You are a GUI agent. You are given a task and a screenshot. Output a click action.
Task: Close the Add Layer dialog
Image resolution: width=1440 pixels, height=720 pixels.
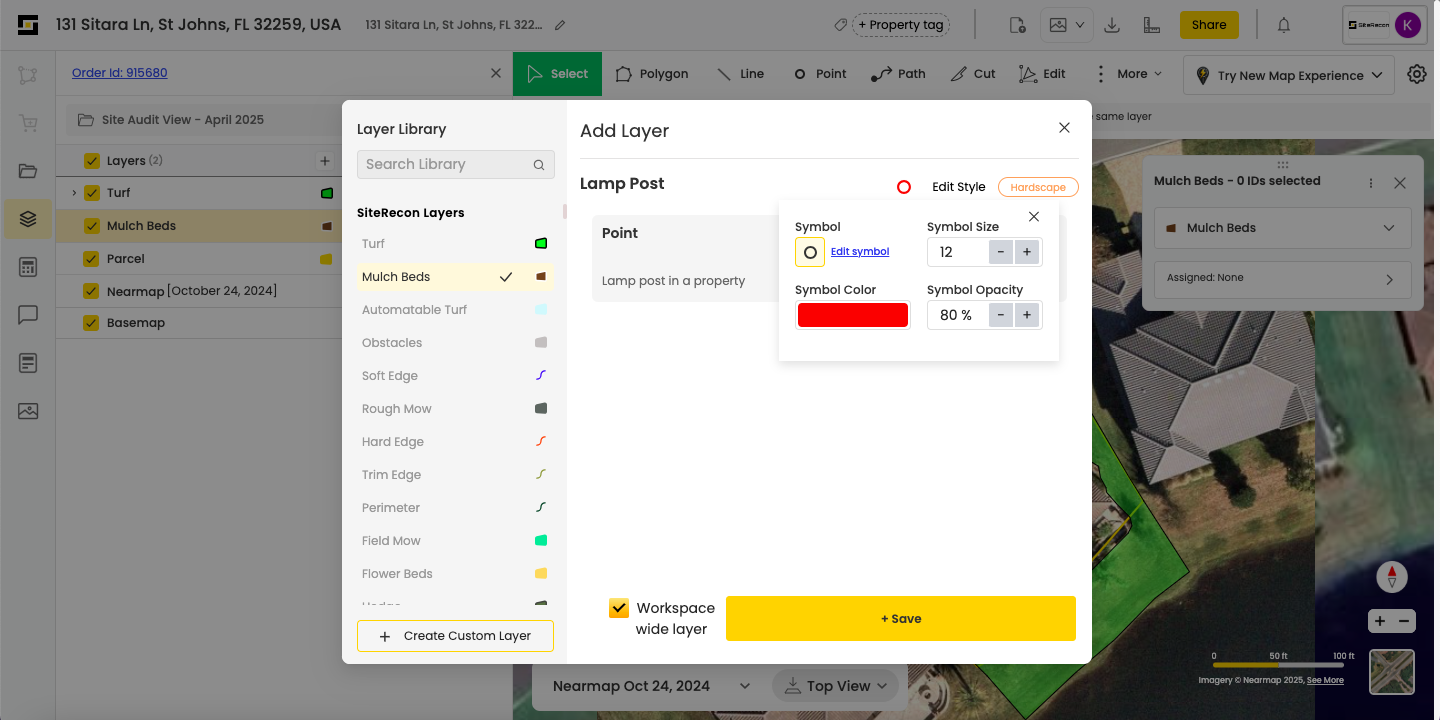1064,128
